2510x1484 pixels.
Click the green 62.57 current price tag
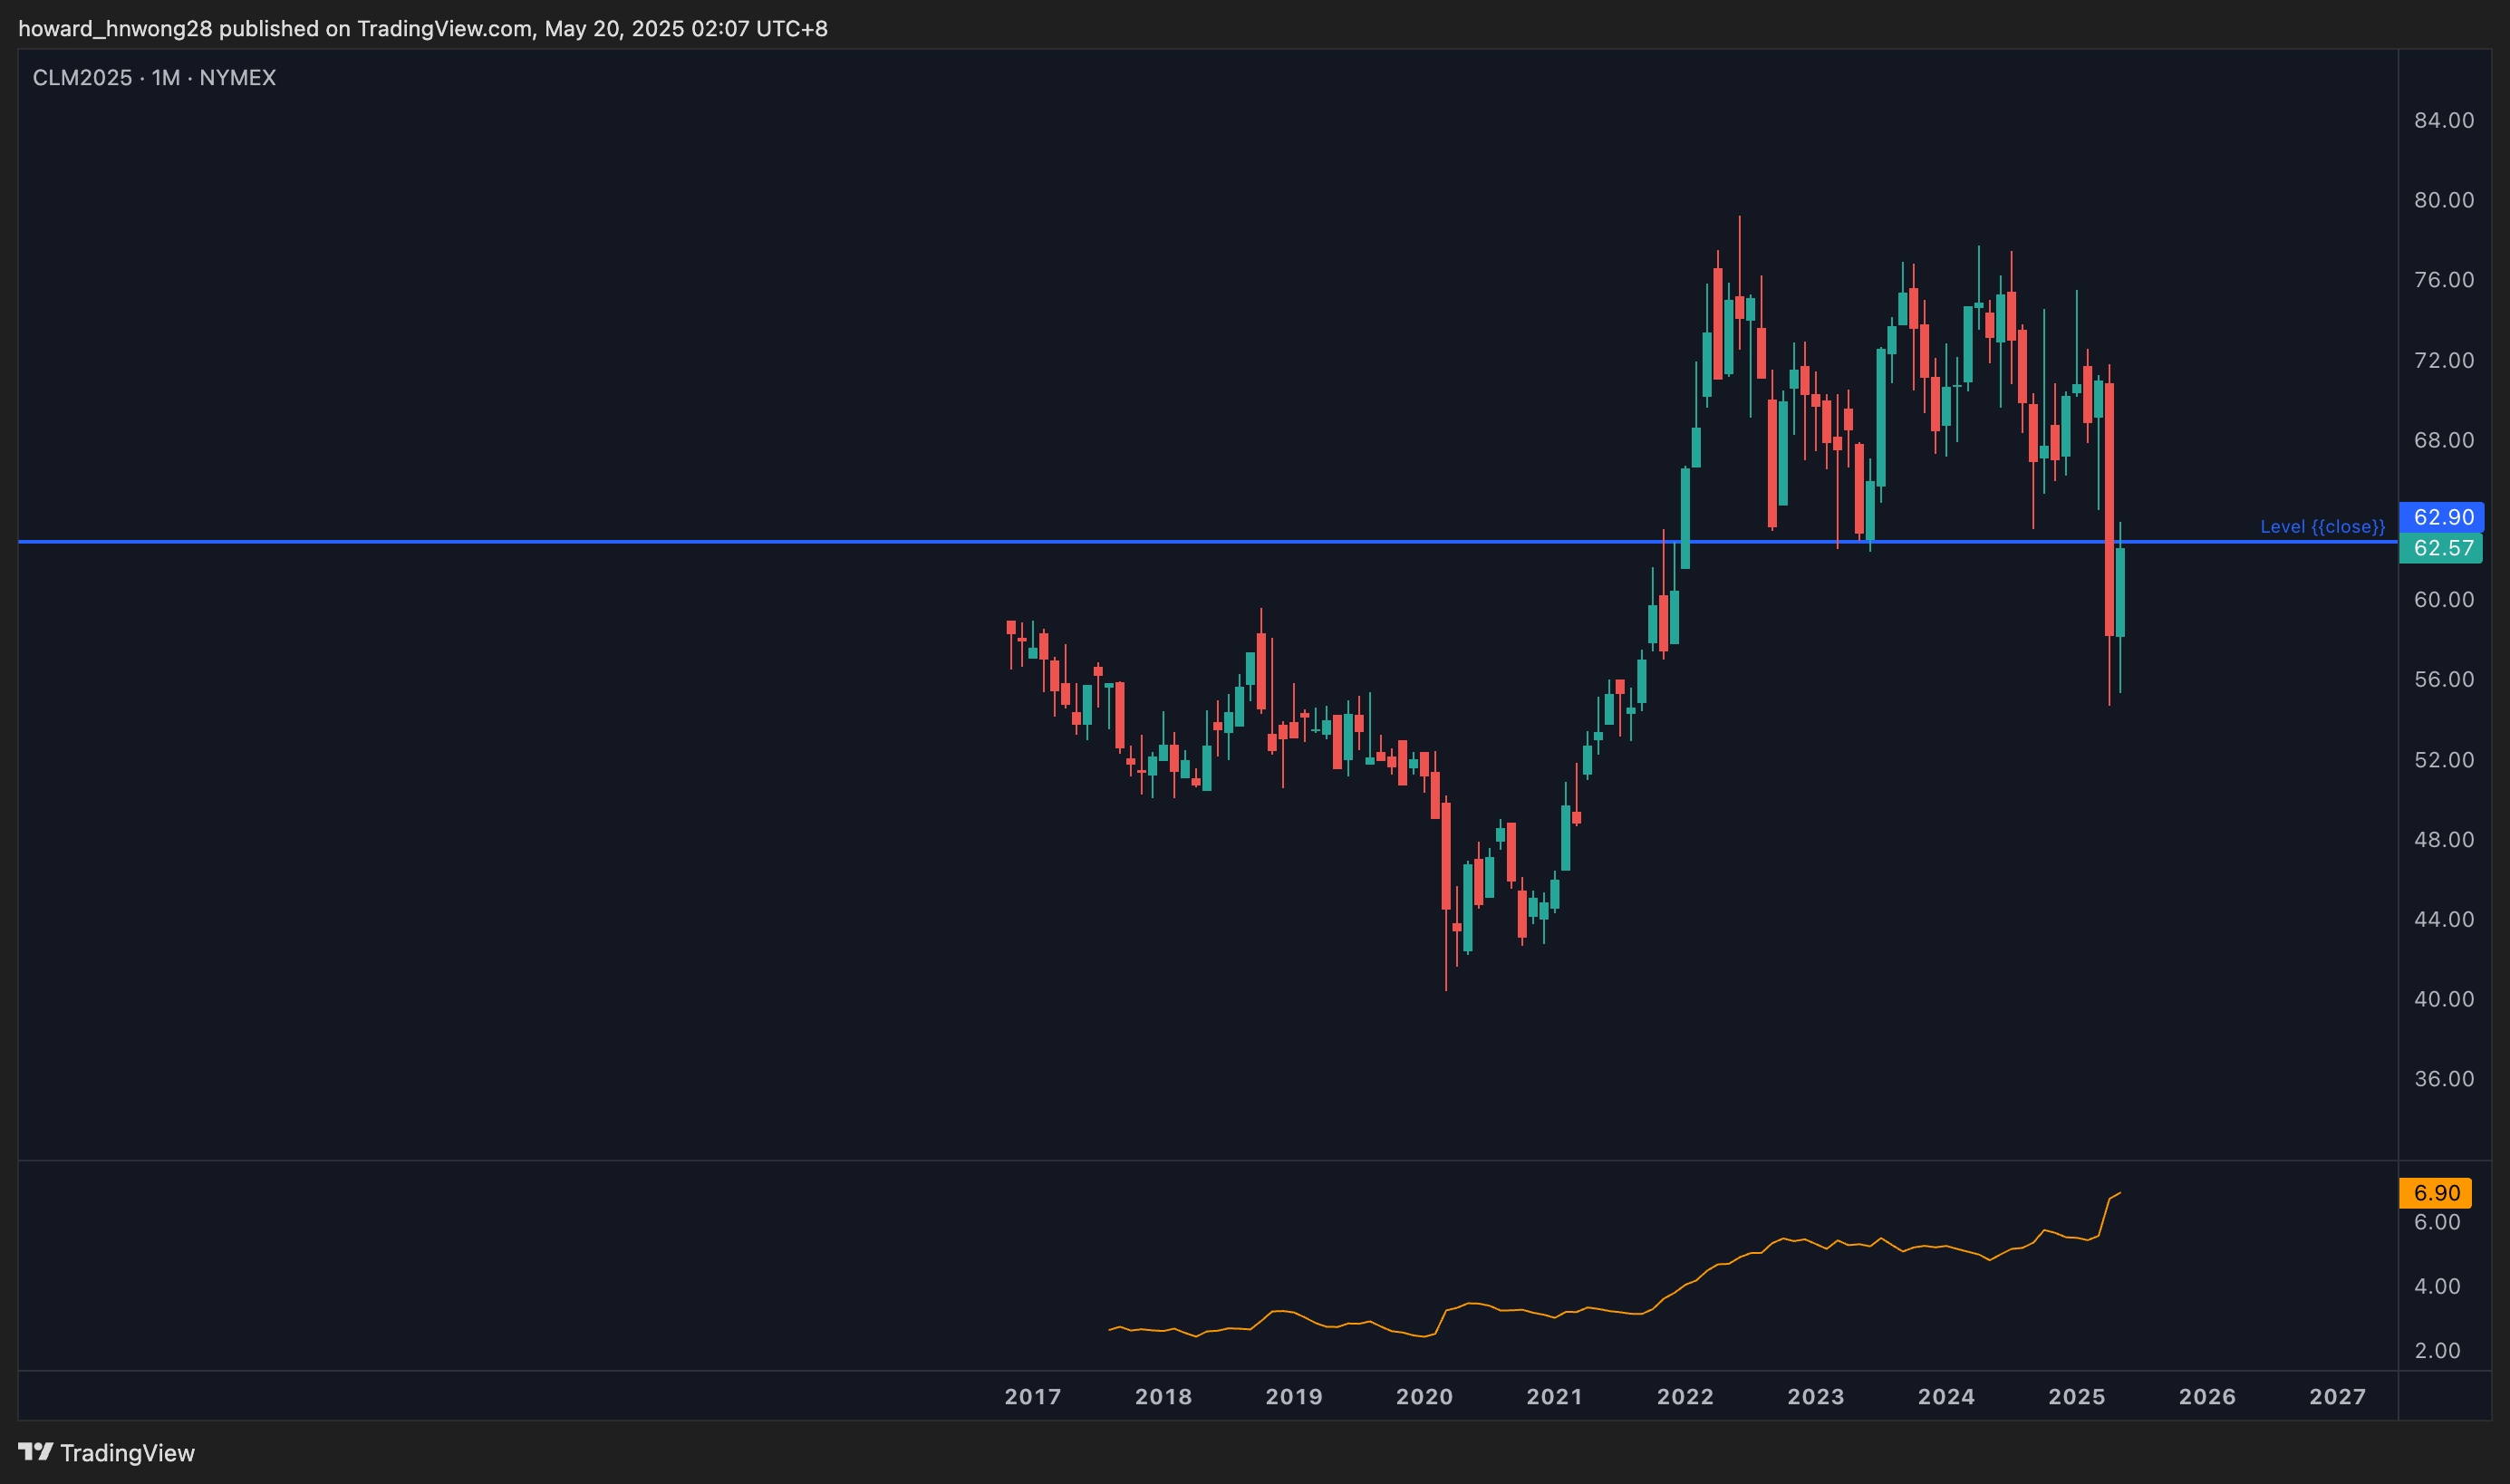click(x=2440, y=548)
